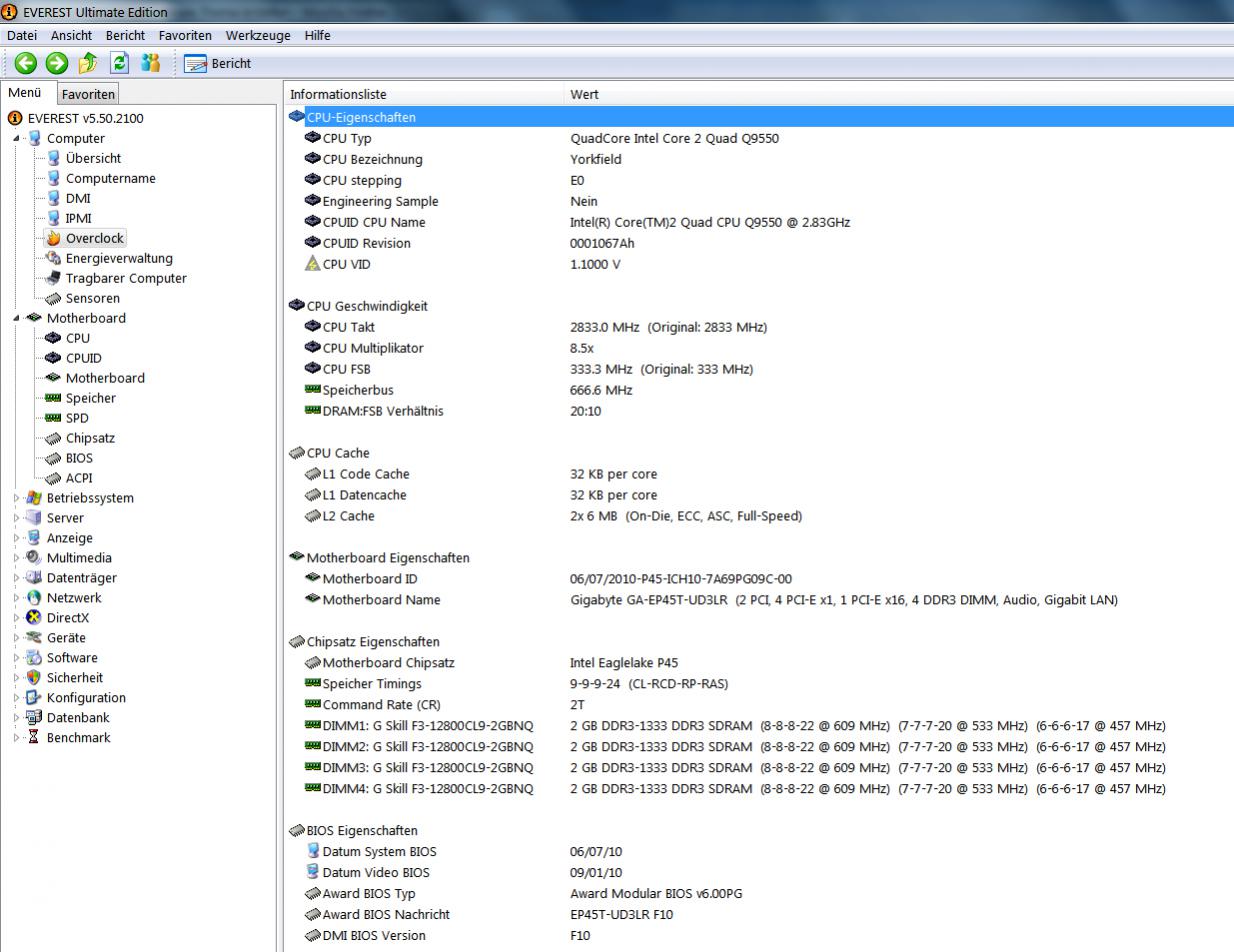Expand the DirectX tree node

tap(17, 618)
